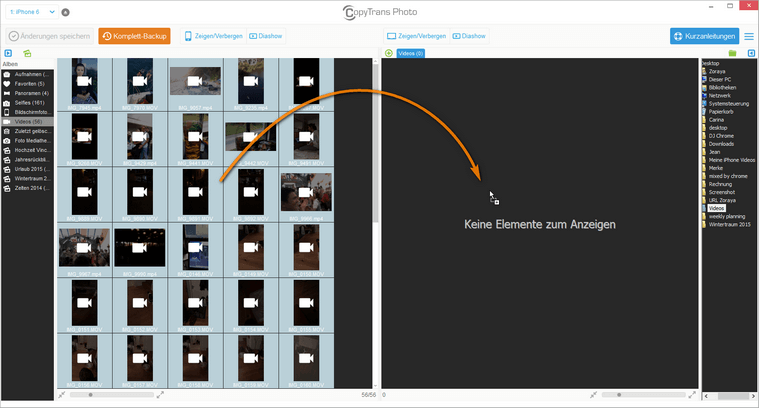Select the Downloads folder
The width and height of the screenshot is (759, 408).
(x=721, y=144)
